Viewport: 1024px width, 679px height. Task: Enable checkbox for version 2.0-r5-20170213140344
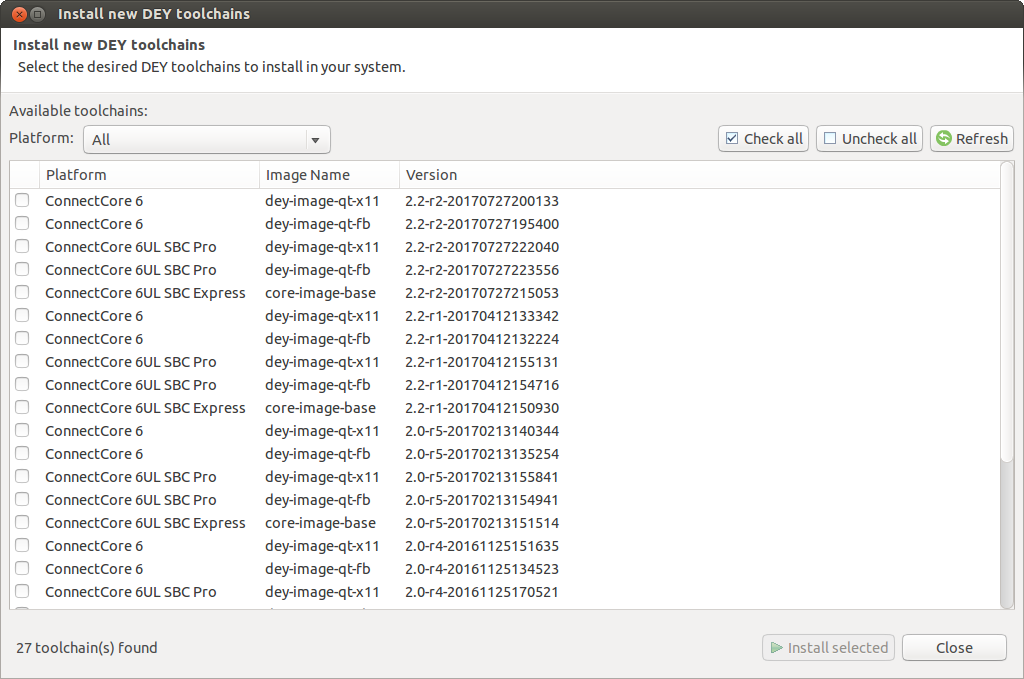[22, 431]
